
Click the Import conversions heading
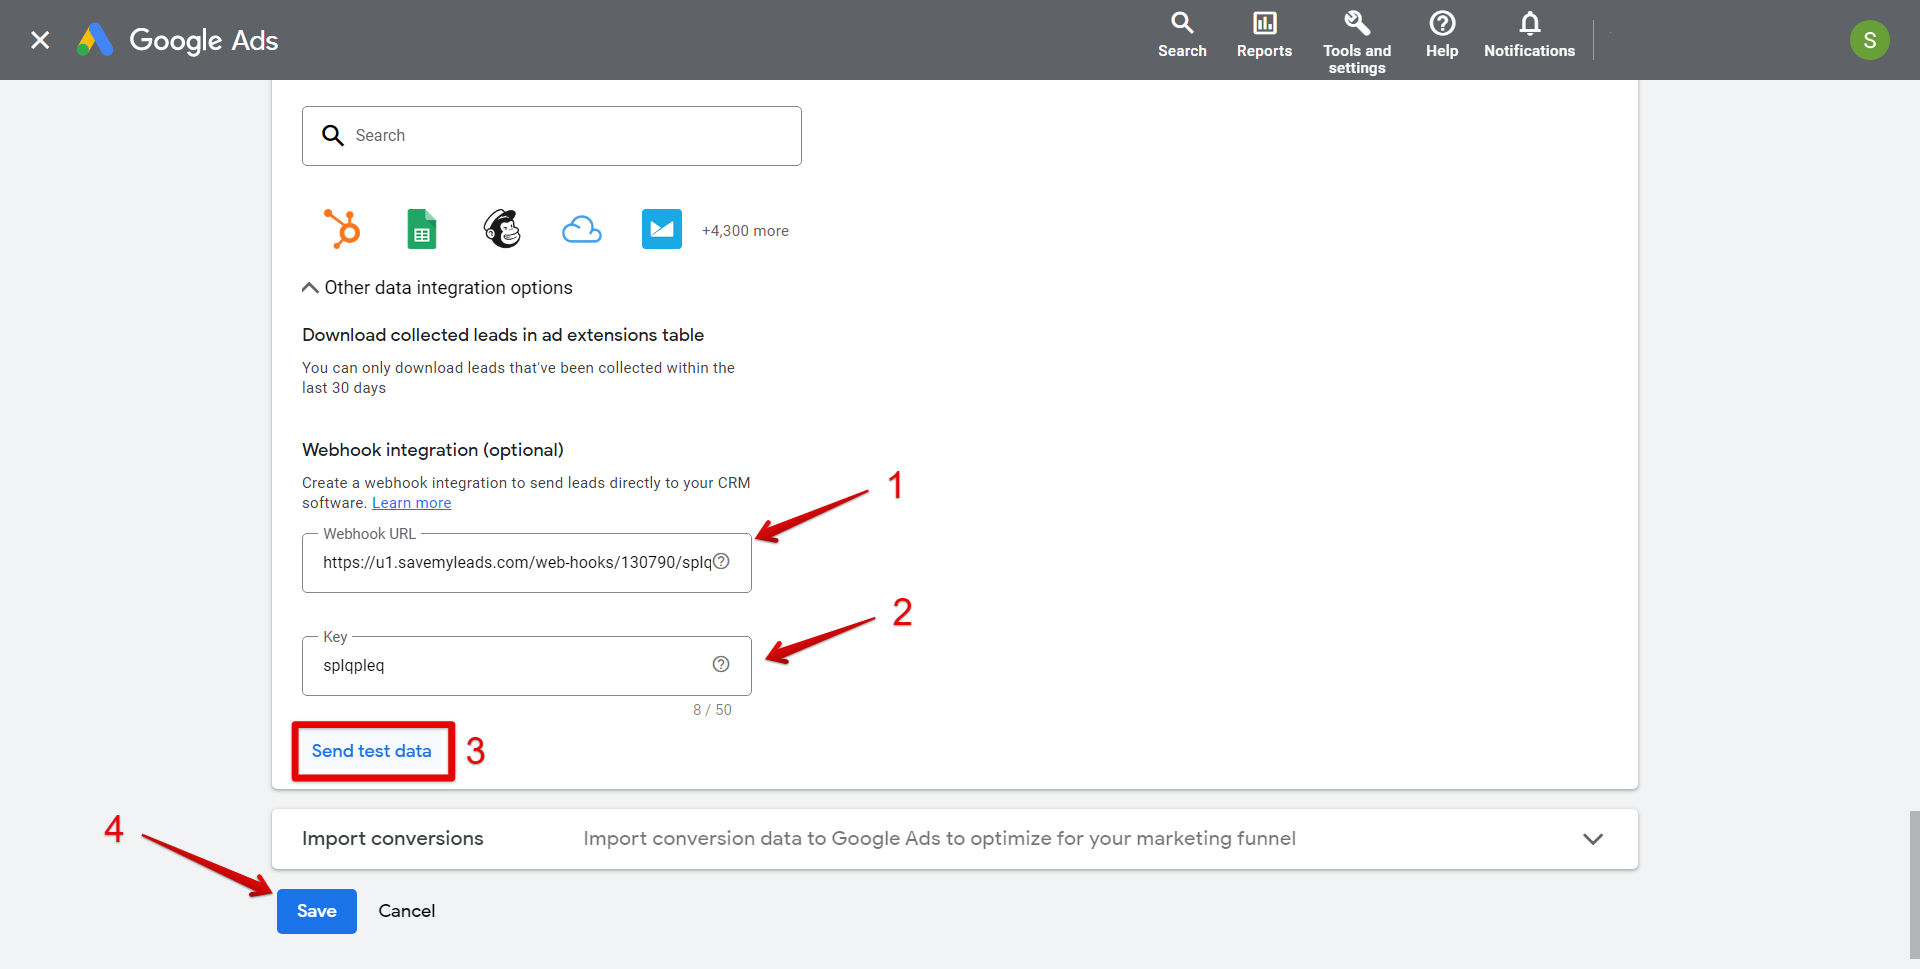tap(393, 839)
